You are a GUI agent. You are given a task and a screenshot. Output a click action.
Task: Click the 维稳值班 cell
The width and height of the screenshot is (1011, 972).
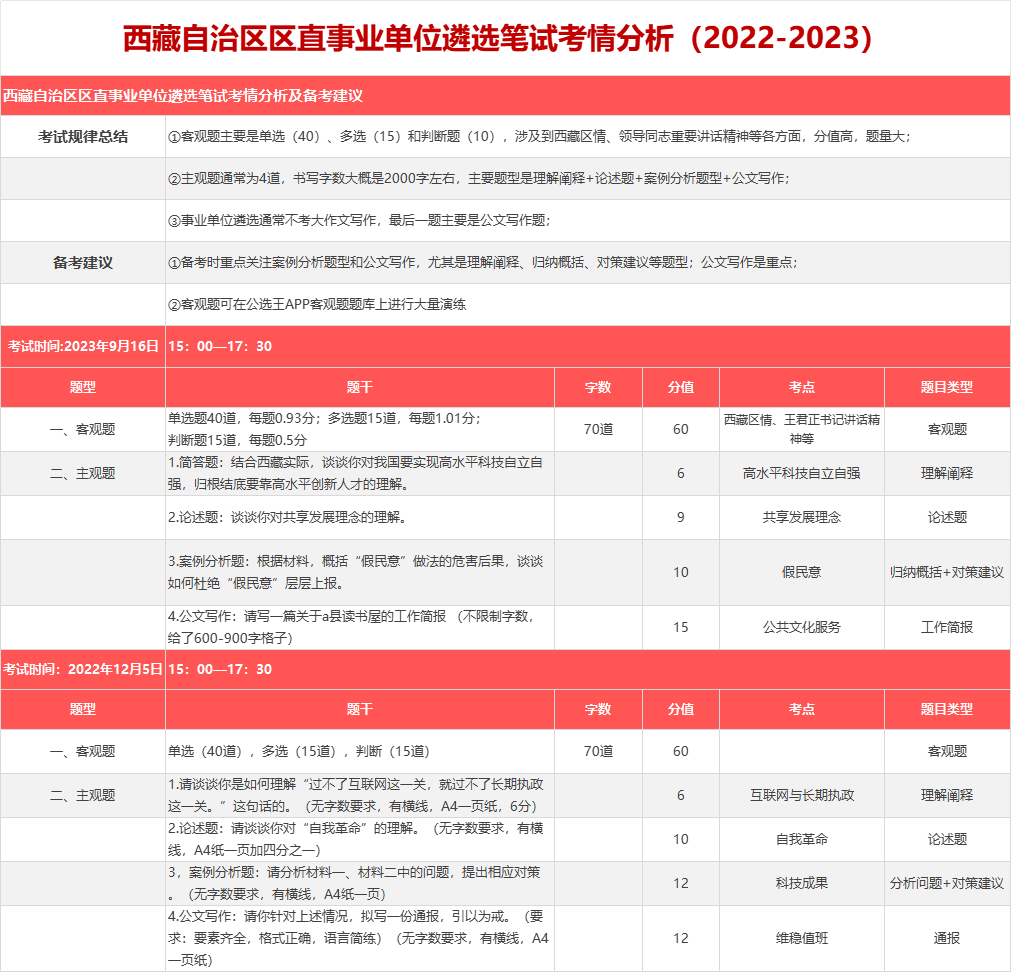pyautogui.click(x=801, y=938)
